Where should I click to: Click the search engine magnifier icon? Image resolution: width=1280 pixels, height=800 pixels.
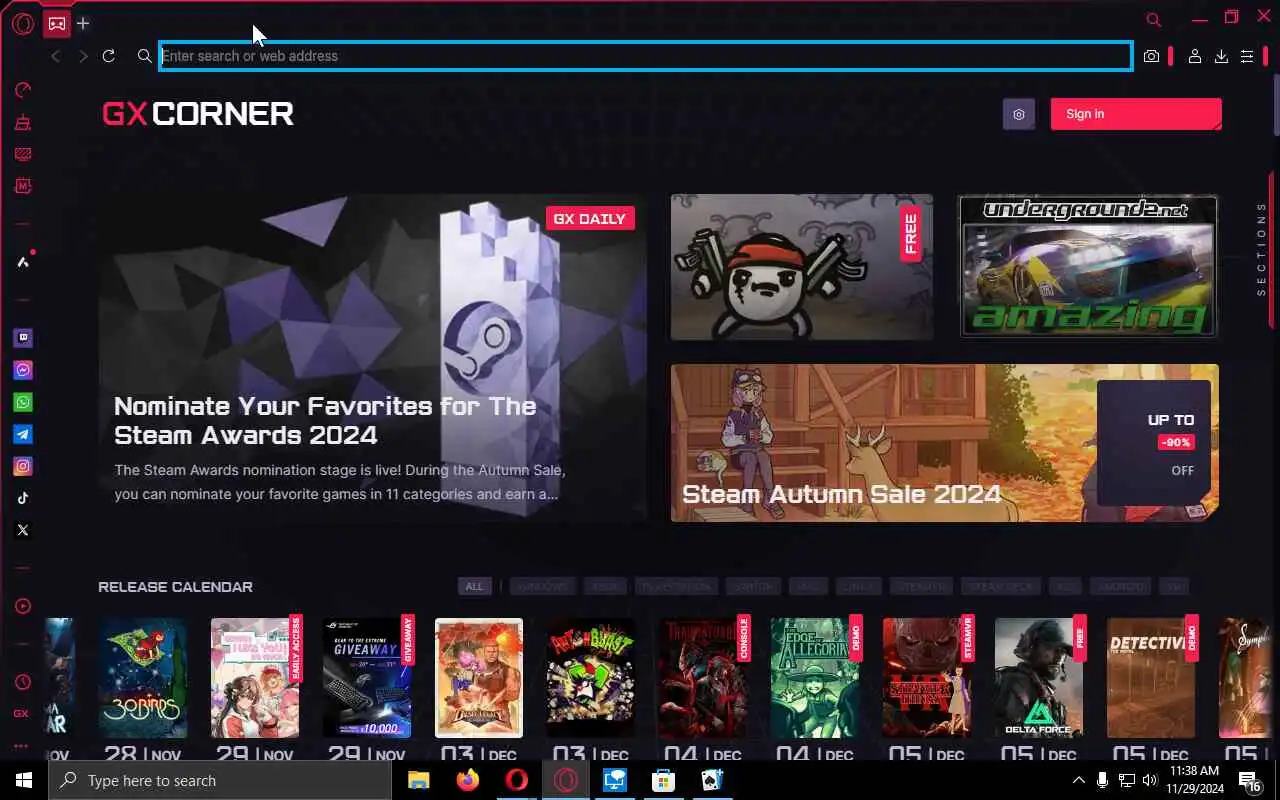(145, 56)
